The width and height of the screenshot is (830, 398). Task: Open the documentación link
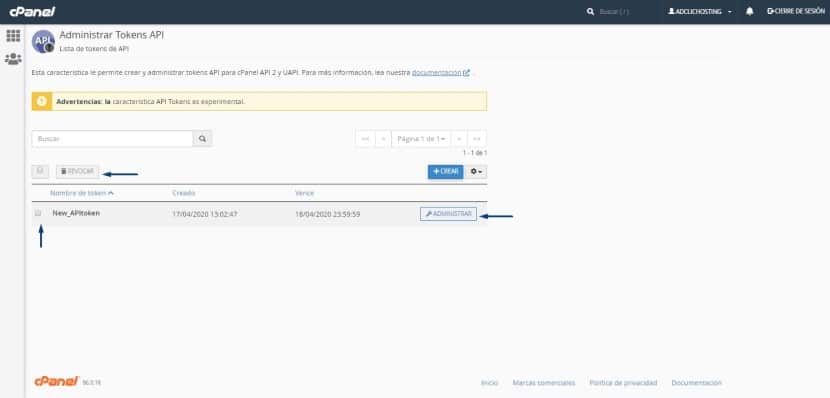point(440,73)
